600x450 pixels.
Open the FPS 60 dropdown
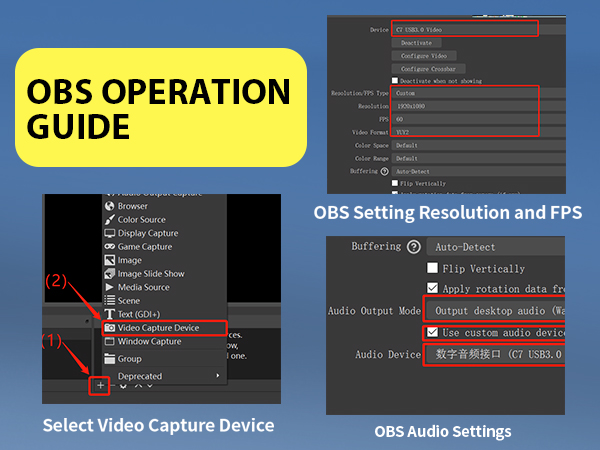point(478,119)
